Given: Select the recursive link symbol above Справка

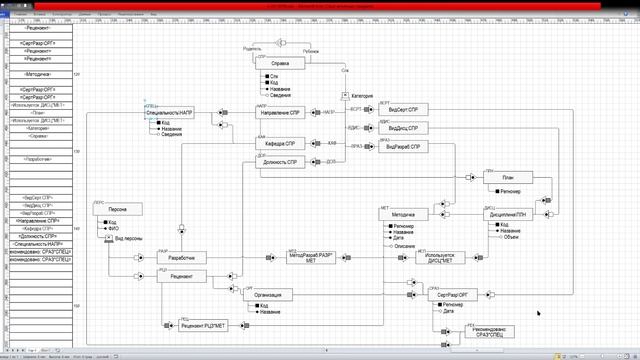Looking at the screenshot, I should pyautogui.click(x=281, y=42).
